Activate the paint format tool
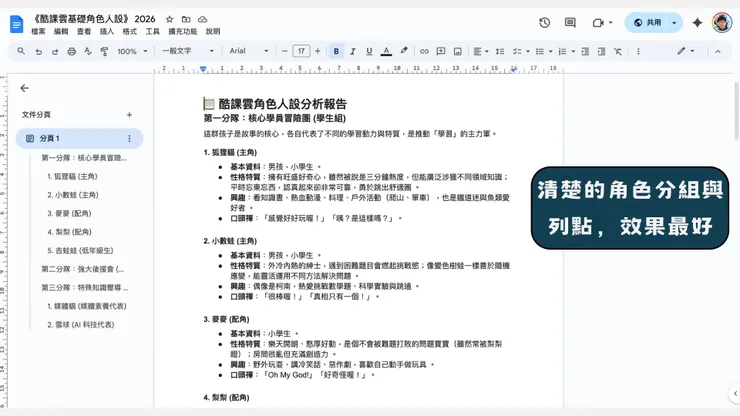 [x=104, y=51]
